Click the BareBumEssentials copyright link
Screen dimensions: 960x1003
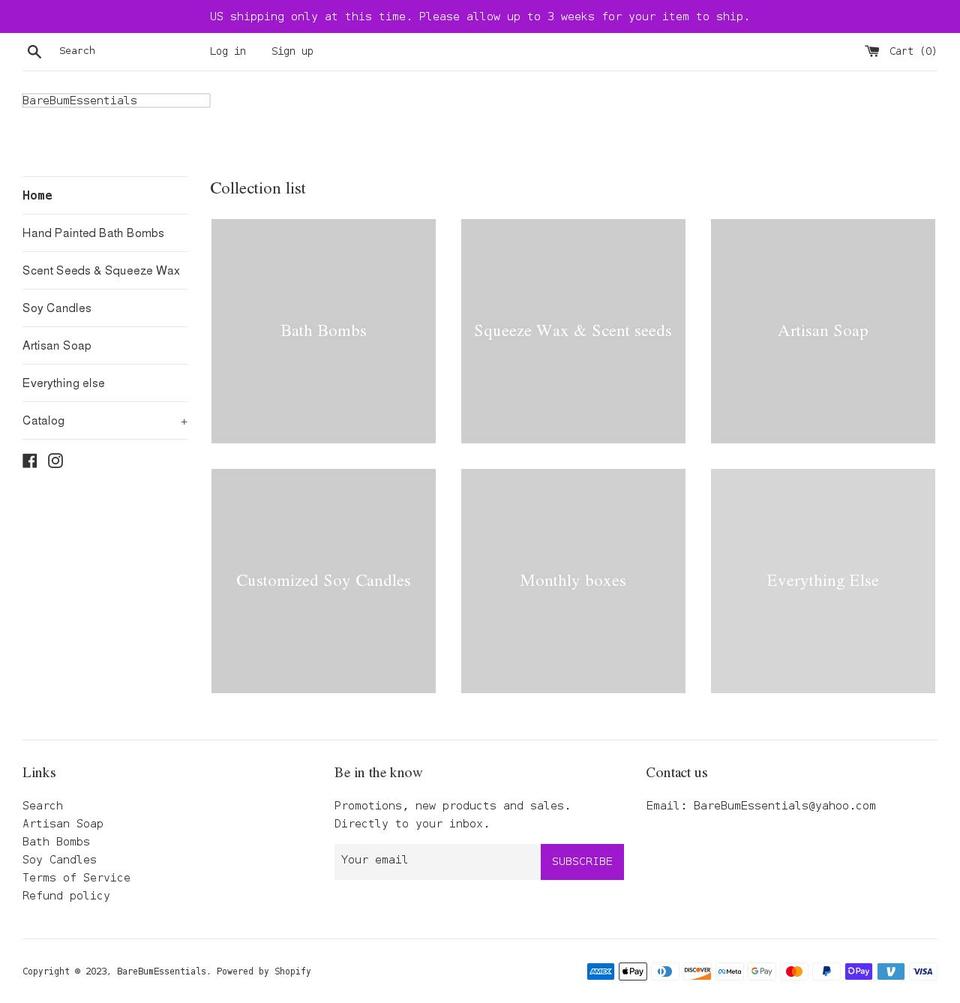162,971
